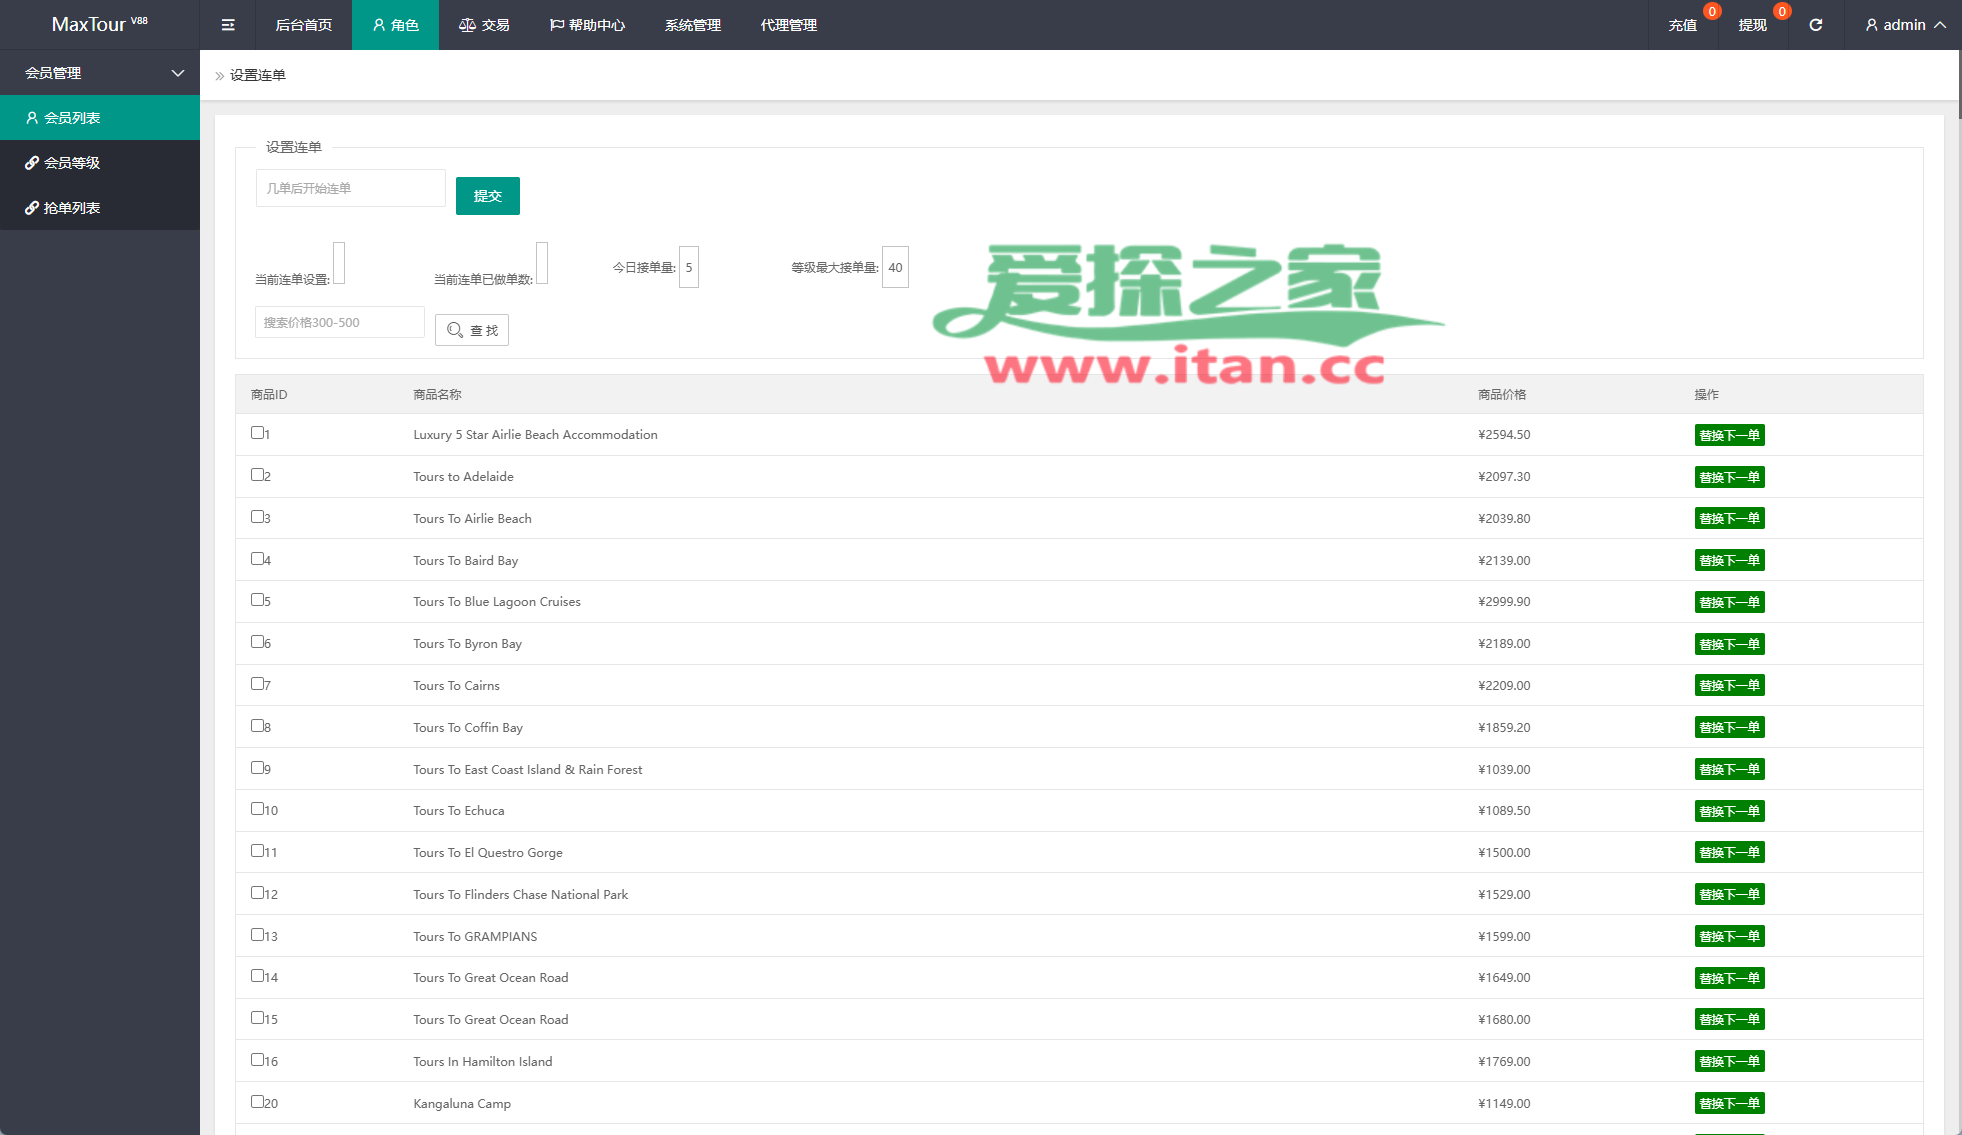Click price ¥1500.00 for El Questro Gorge

(x=1504, y=853)
